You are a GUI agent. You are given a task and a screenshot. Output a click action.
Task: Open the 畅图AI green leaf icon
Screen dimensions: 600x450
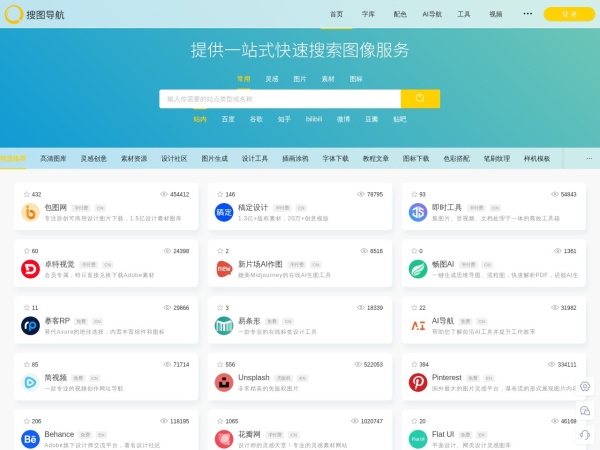pos(418,269)
